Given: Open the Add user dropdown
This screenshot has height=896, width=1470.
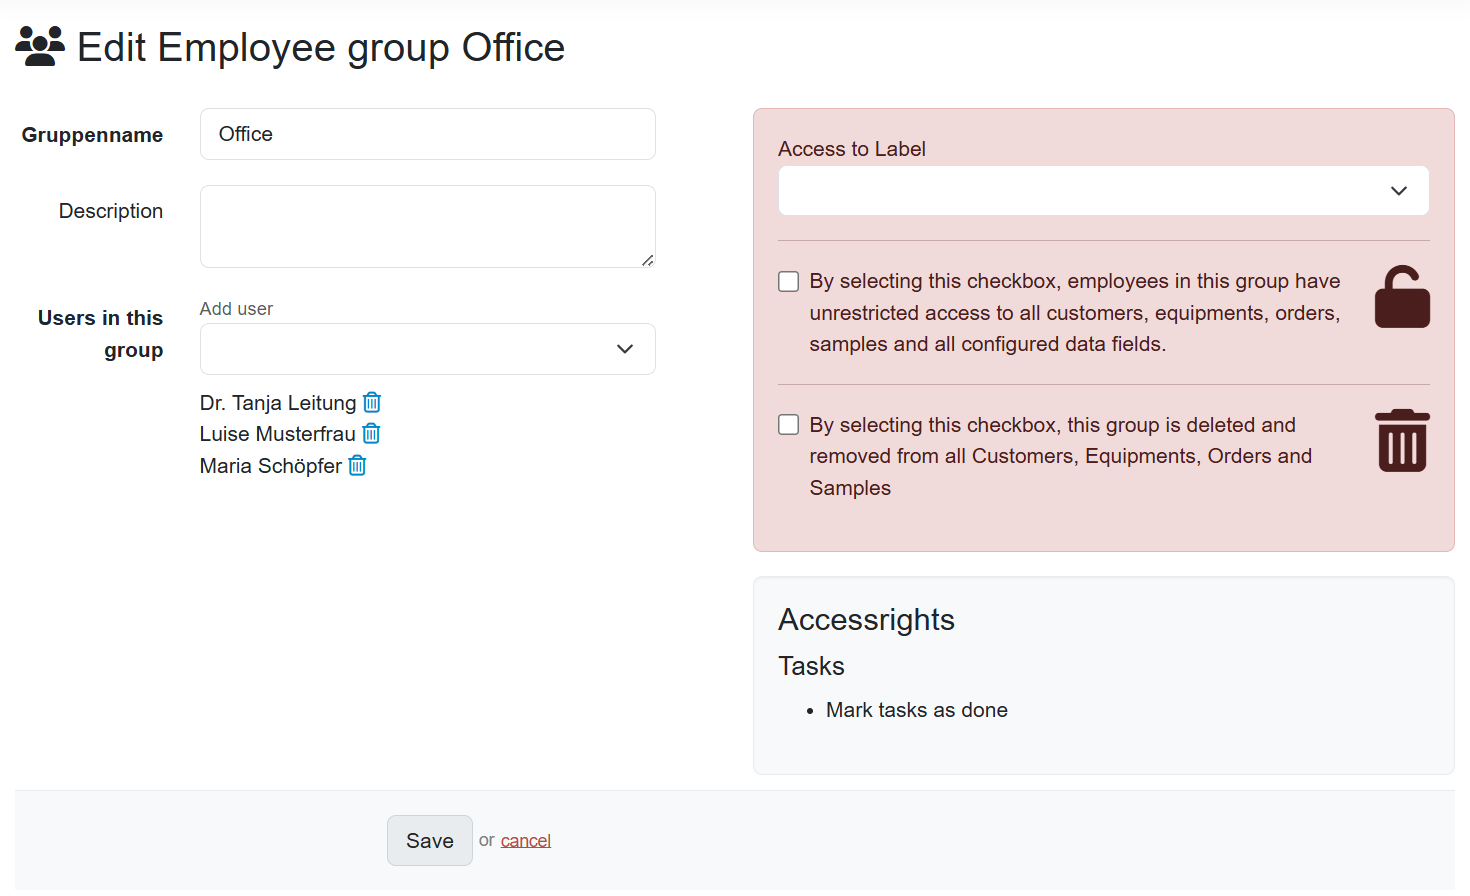Looking at the screenshot, I should click(427, 349).
